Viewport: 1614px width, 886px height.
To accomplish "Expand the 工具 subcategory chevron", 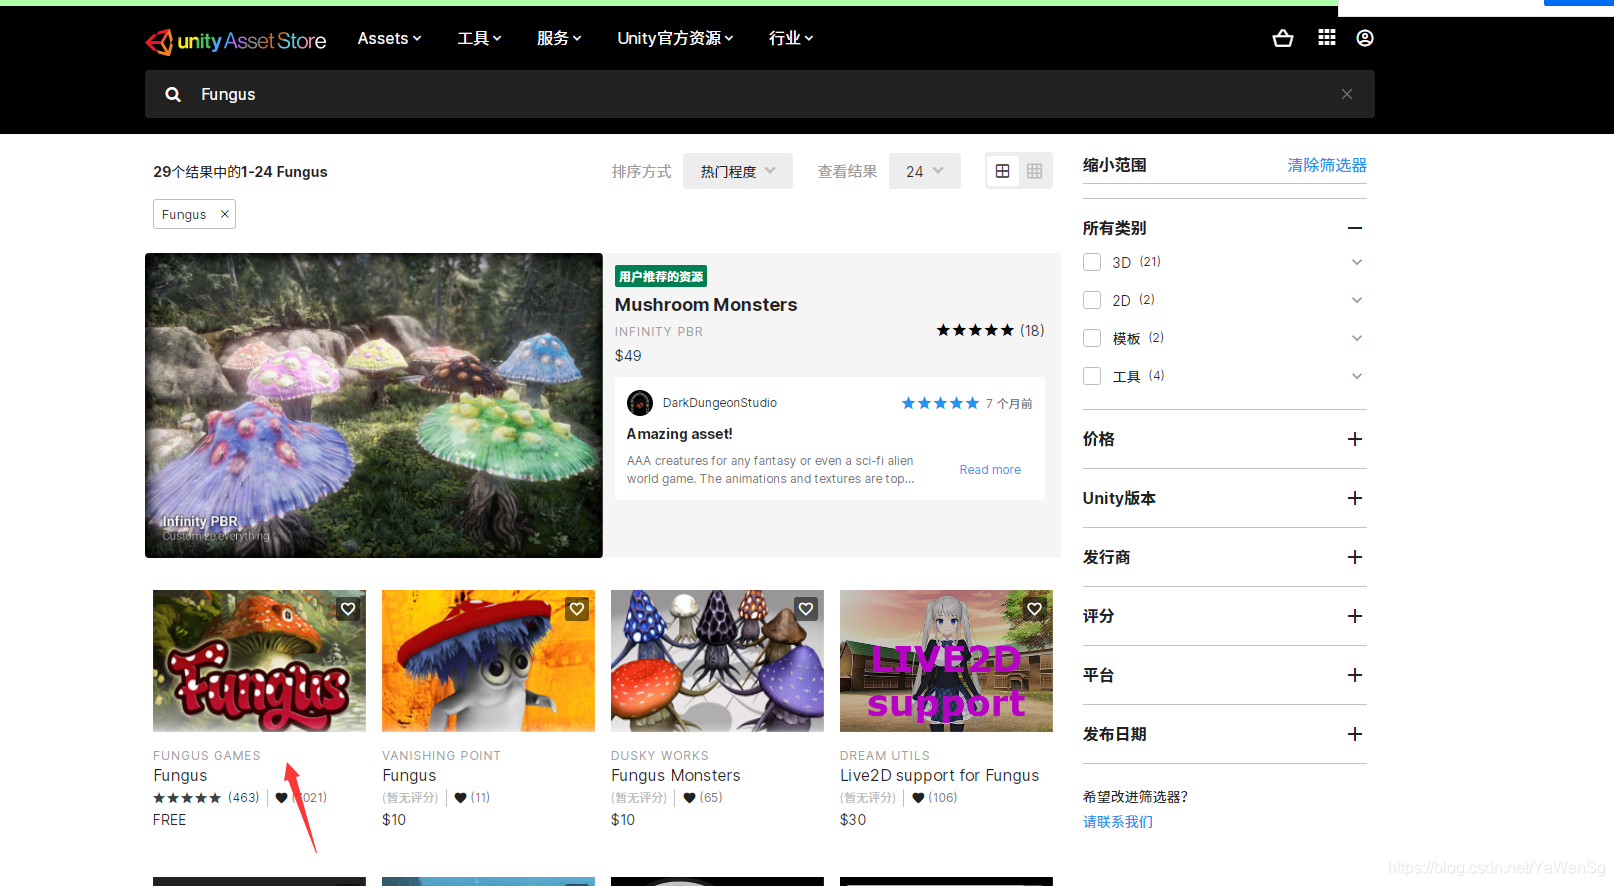I will pyautogui.click(x=1357, y=376).
